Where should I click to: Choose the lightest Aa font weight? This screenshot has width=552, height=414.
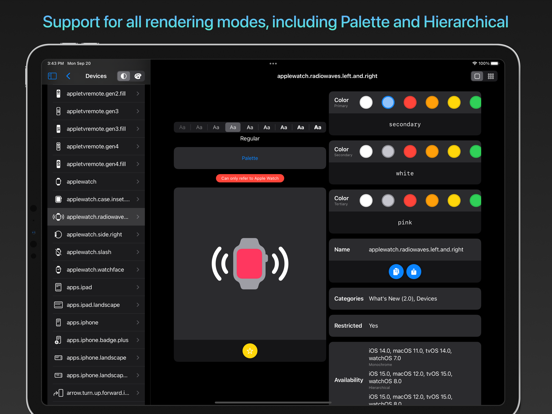pos(182,127)
